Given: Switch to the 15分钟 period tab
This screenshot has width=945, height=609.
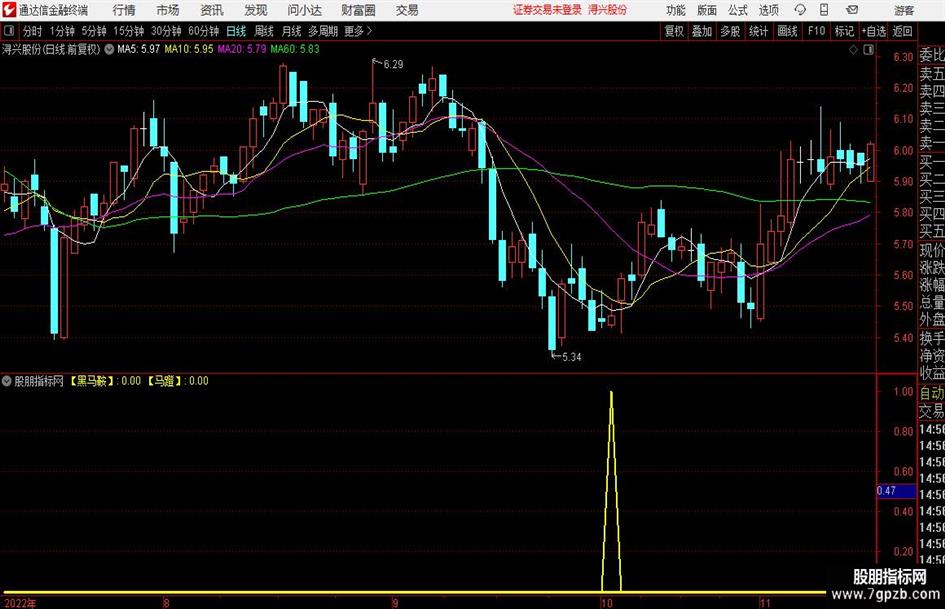Looking at the screenshot, I should click(x=129, y=31).
